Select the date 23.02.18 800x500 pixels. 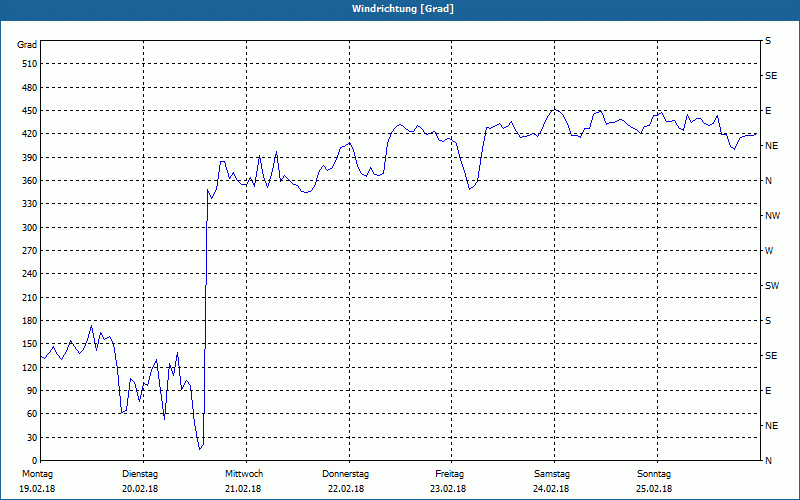click(x=448, y=489)
